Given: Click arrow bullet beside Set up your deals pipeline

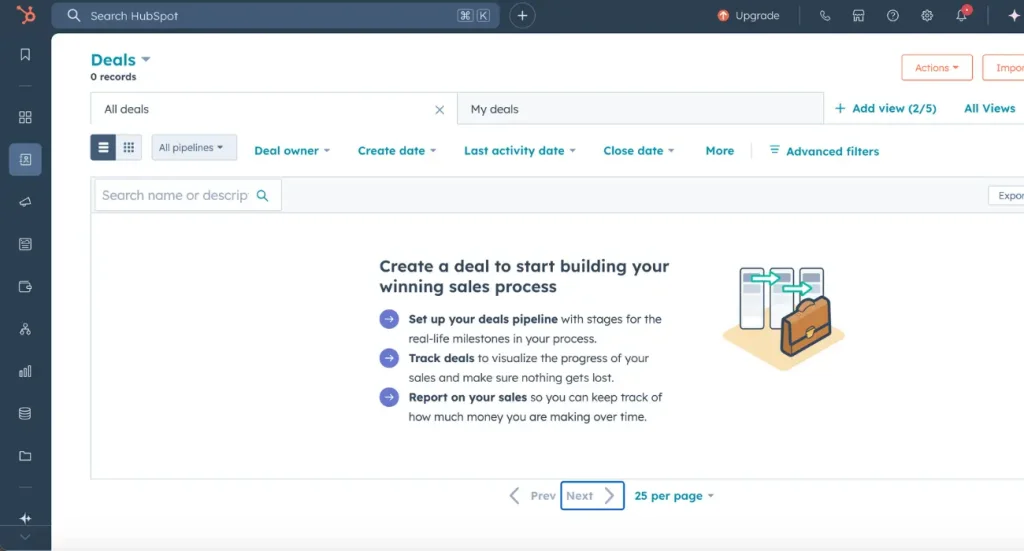Looking at the screenshot, I should pyautogui.click(x=389, y=319).
